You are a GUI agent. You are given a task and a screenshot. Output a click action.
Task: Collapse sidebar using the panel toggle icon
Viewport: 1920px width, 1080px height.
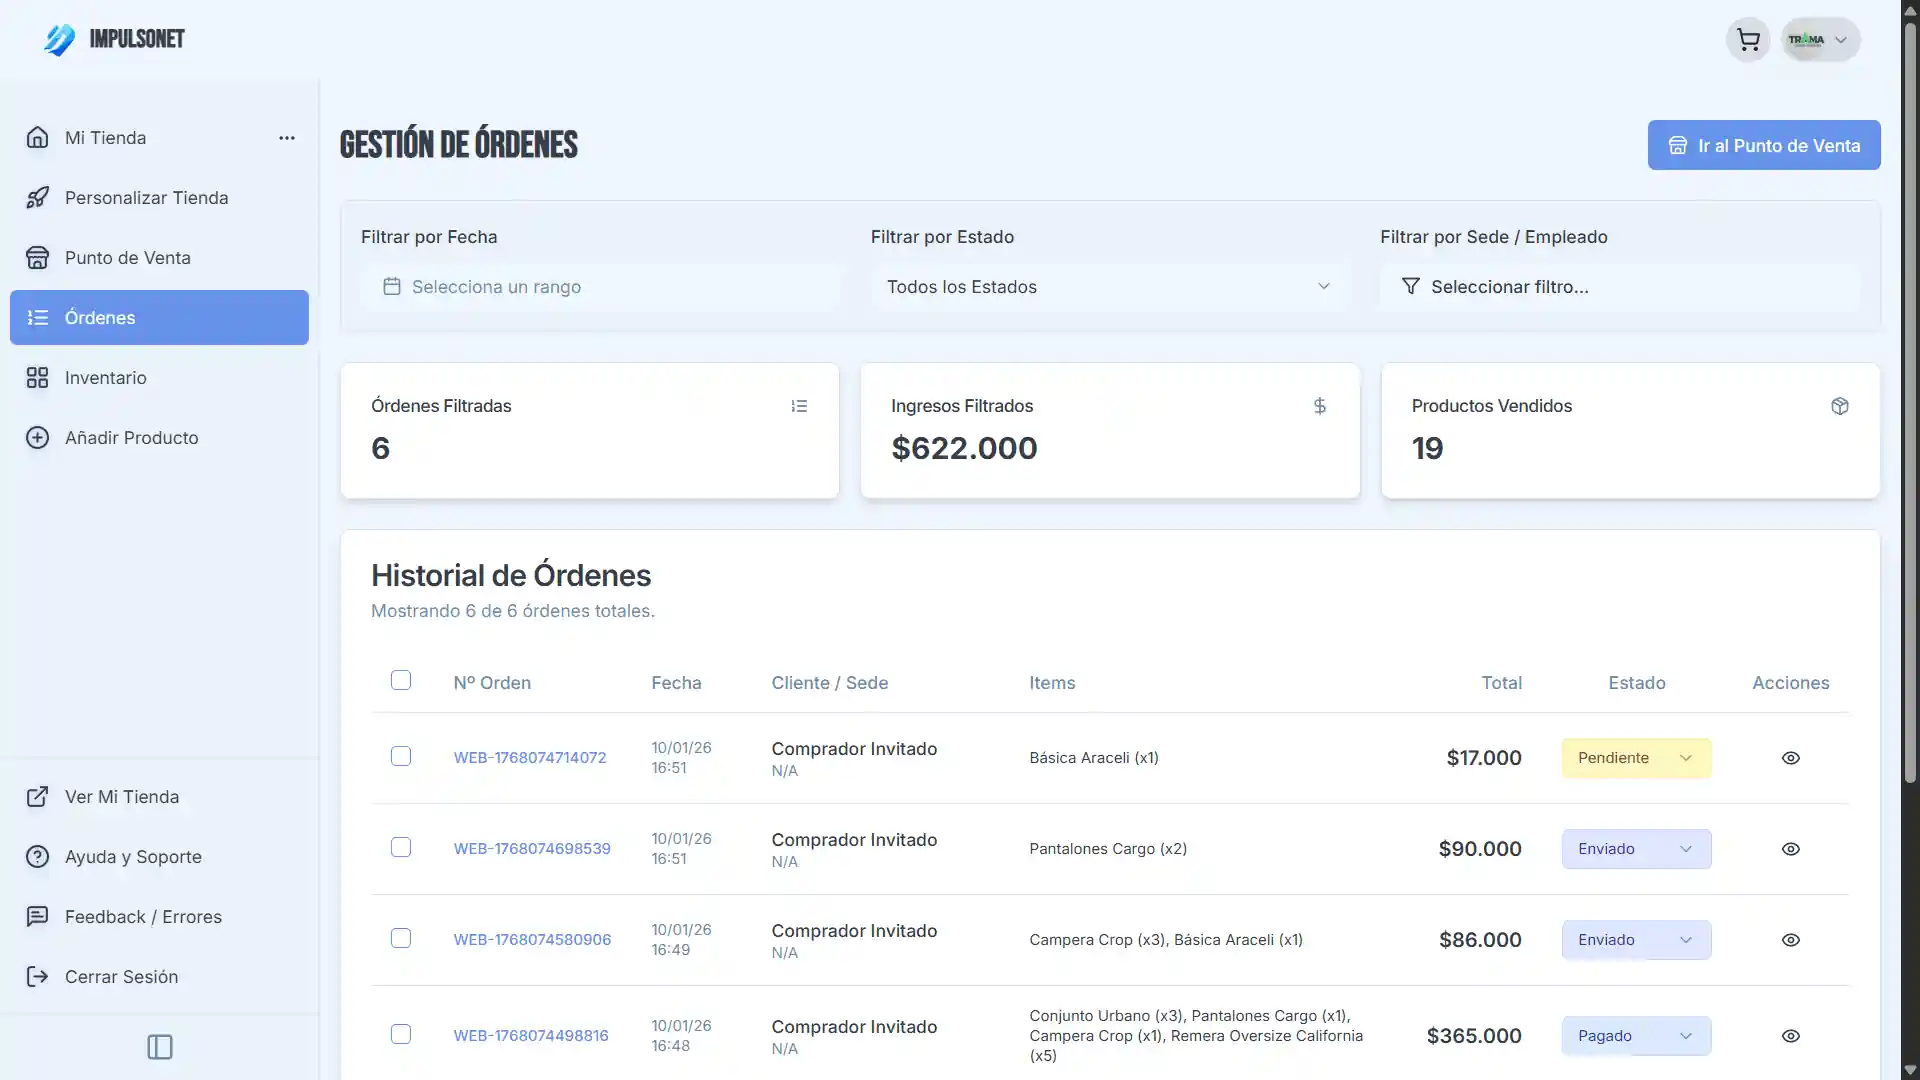(x=160, y=1047)
